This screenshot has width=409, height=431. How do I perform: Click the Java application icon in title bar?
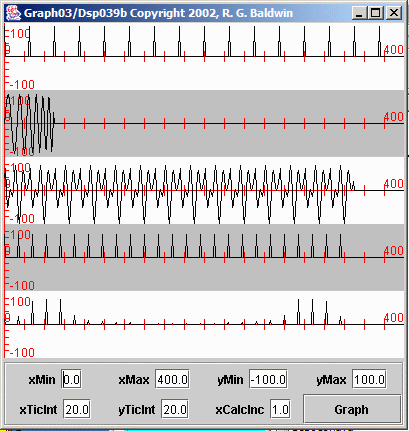[14, 13]
